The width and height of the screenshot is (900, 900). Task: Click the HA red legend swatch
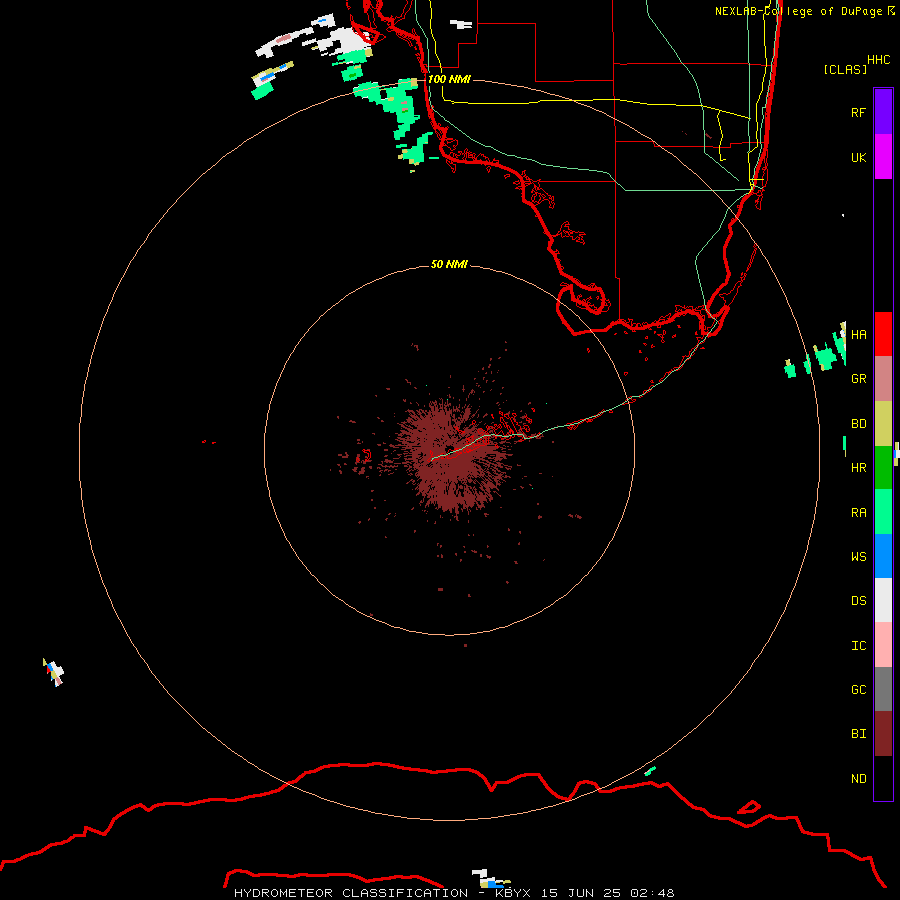click(883, 334)
